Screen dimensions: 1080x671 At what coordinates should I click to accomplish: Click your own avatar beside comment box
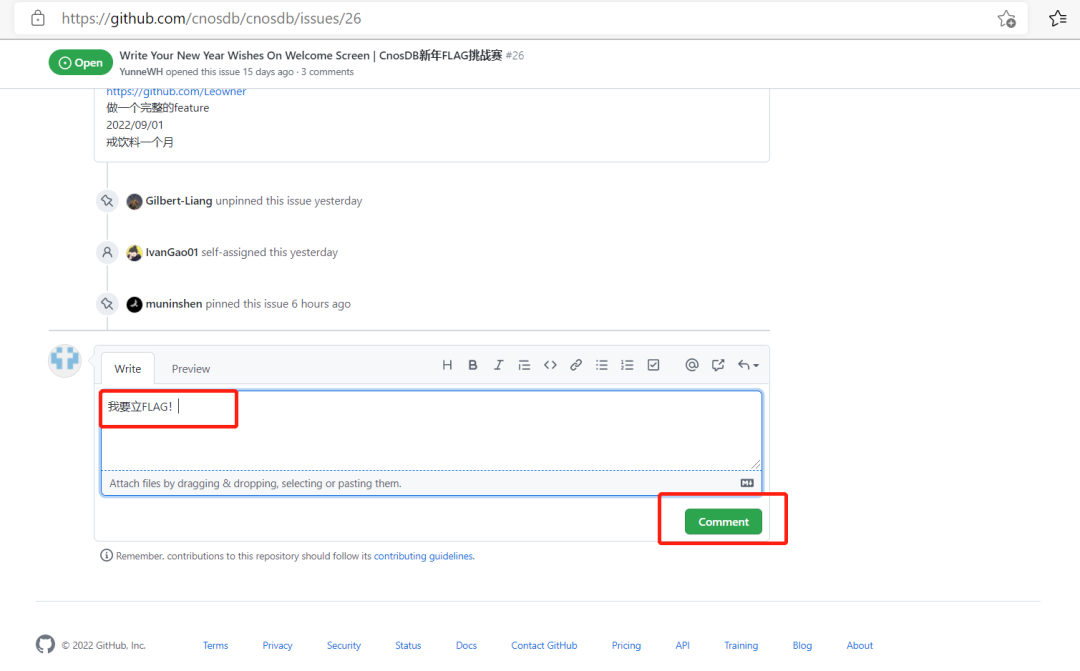(65, 360)
